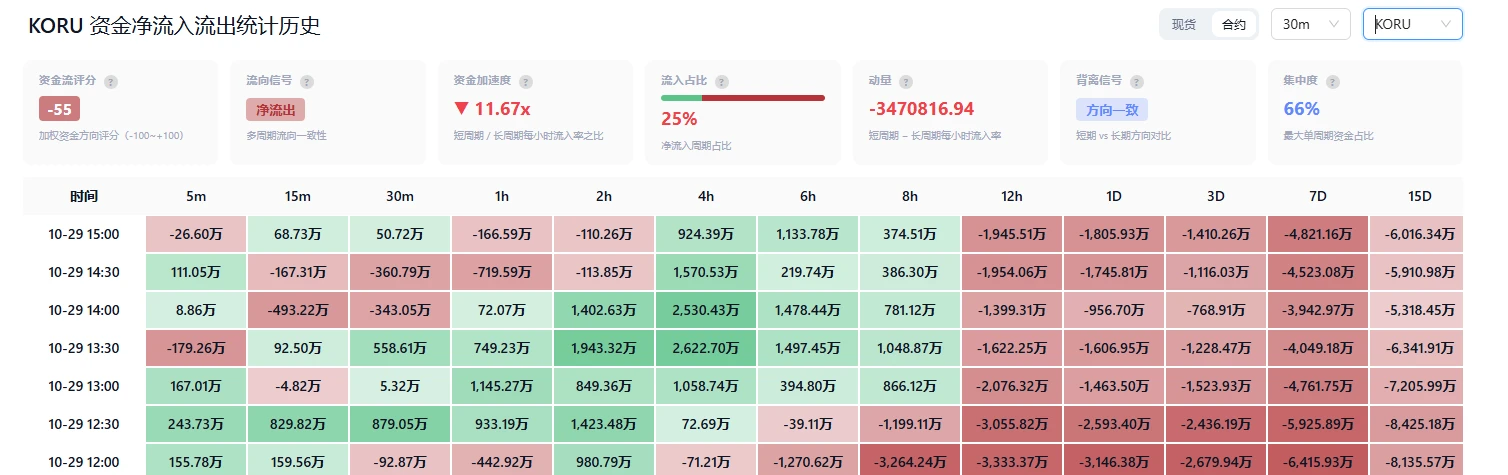Image resolution: width=1508 pixels, height=475 pixels.
Task: Click question mark icon beside 动量
Action: 906,82
